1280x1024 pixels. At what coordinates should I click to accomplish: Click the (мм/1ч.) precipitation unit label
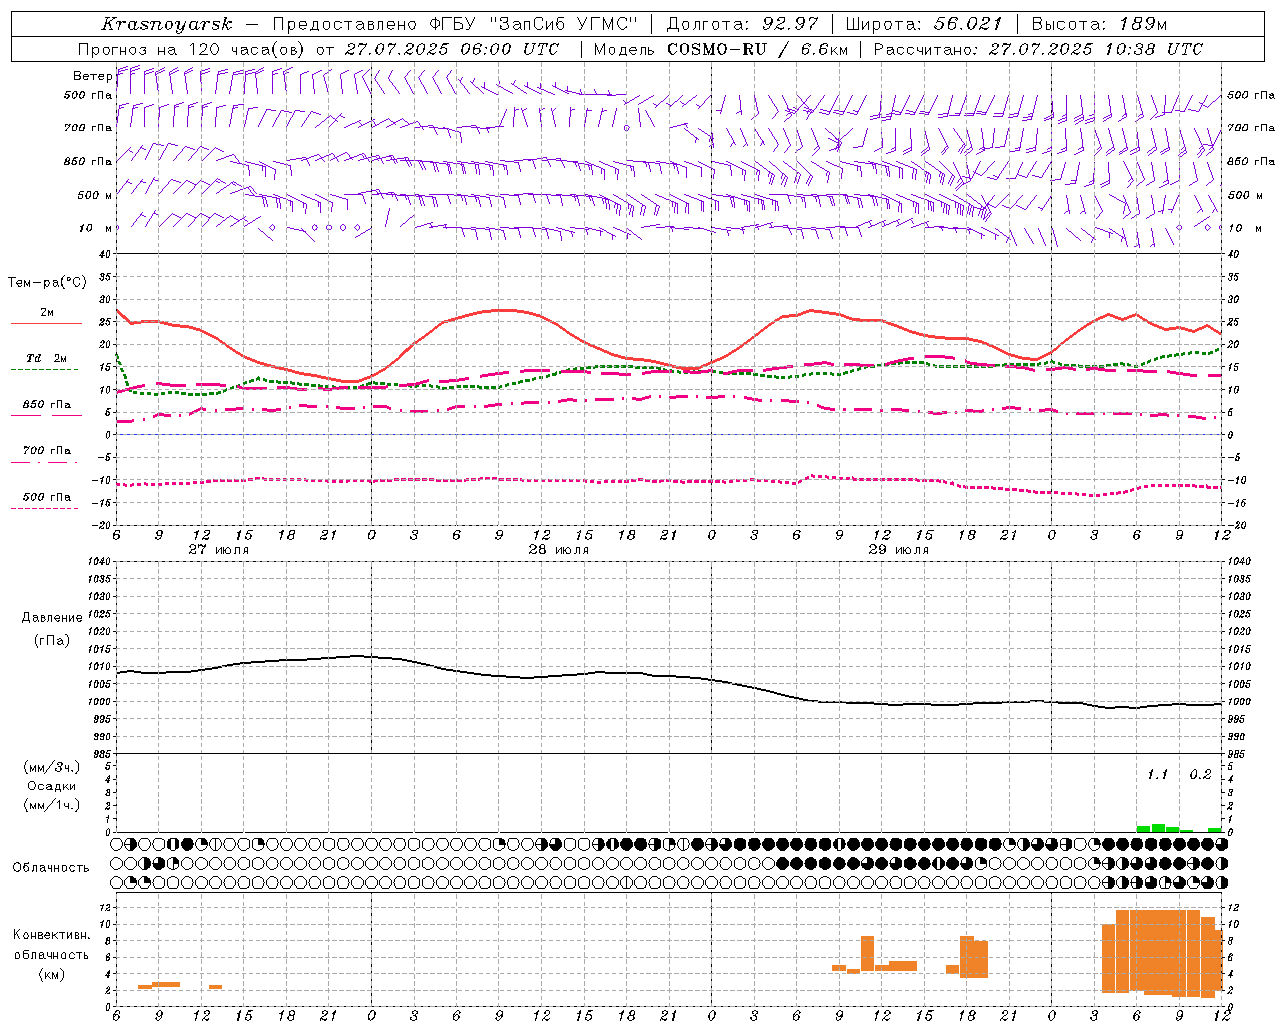click(52, 804)
